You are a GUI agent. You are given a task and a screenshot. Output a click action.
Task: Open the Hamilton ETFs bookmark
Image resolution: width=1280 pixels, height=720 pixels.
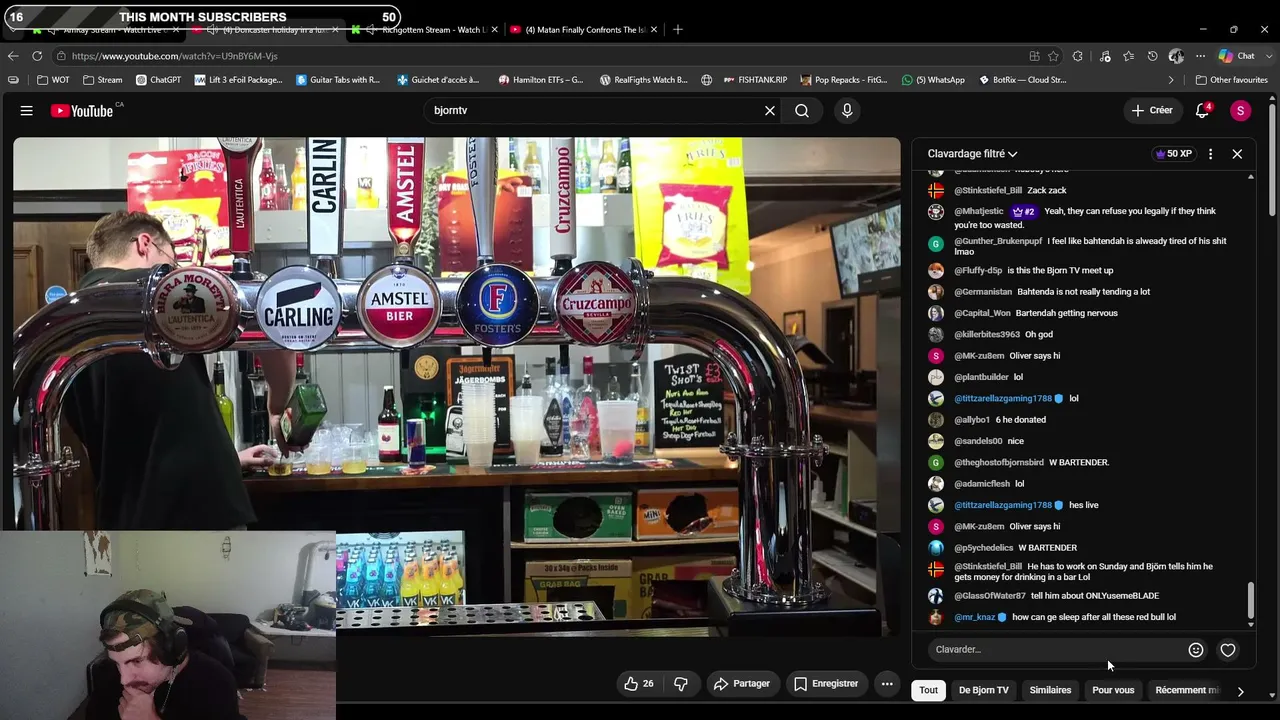click(x=541, y=80)
